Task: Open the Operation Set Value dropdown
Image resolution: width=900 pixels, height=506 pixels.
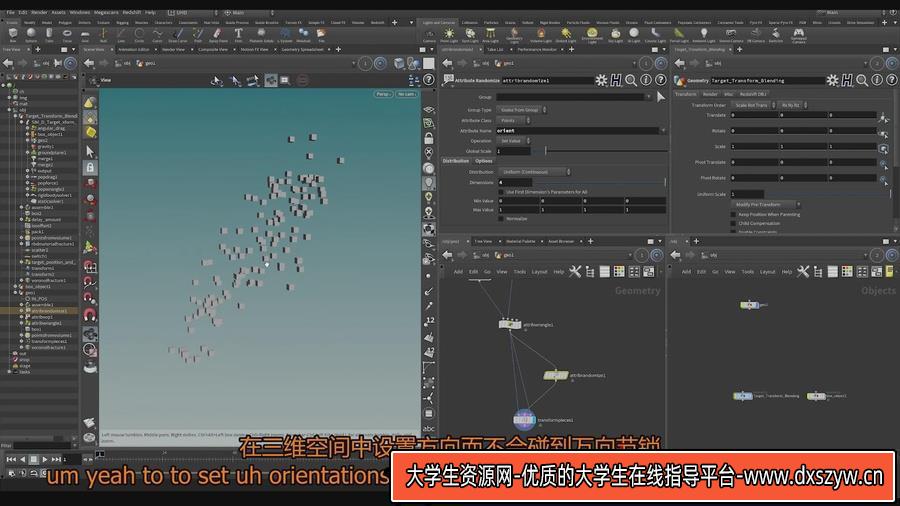Action: (513, 141)
